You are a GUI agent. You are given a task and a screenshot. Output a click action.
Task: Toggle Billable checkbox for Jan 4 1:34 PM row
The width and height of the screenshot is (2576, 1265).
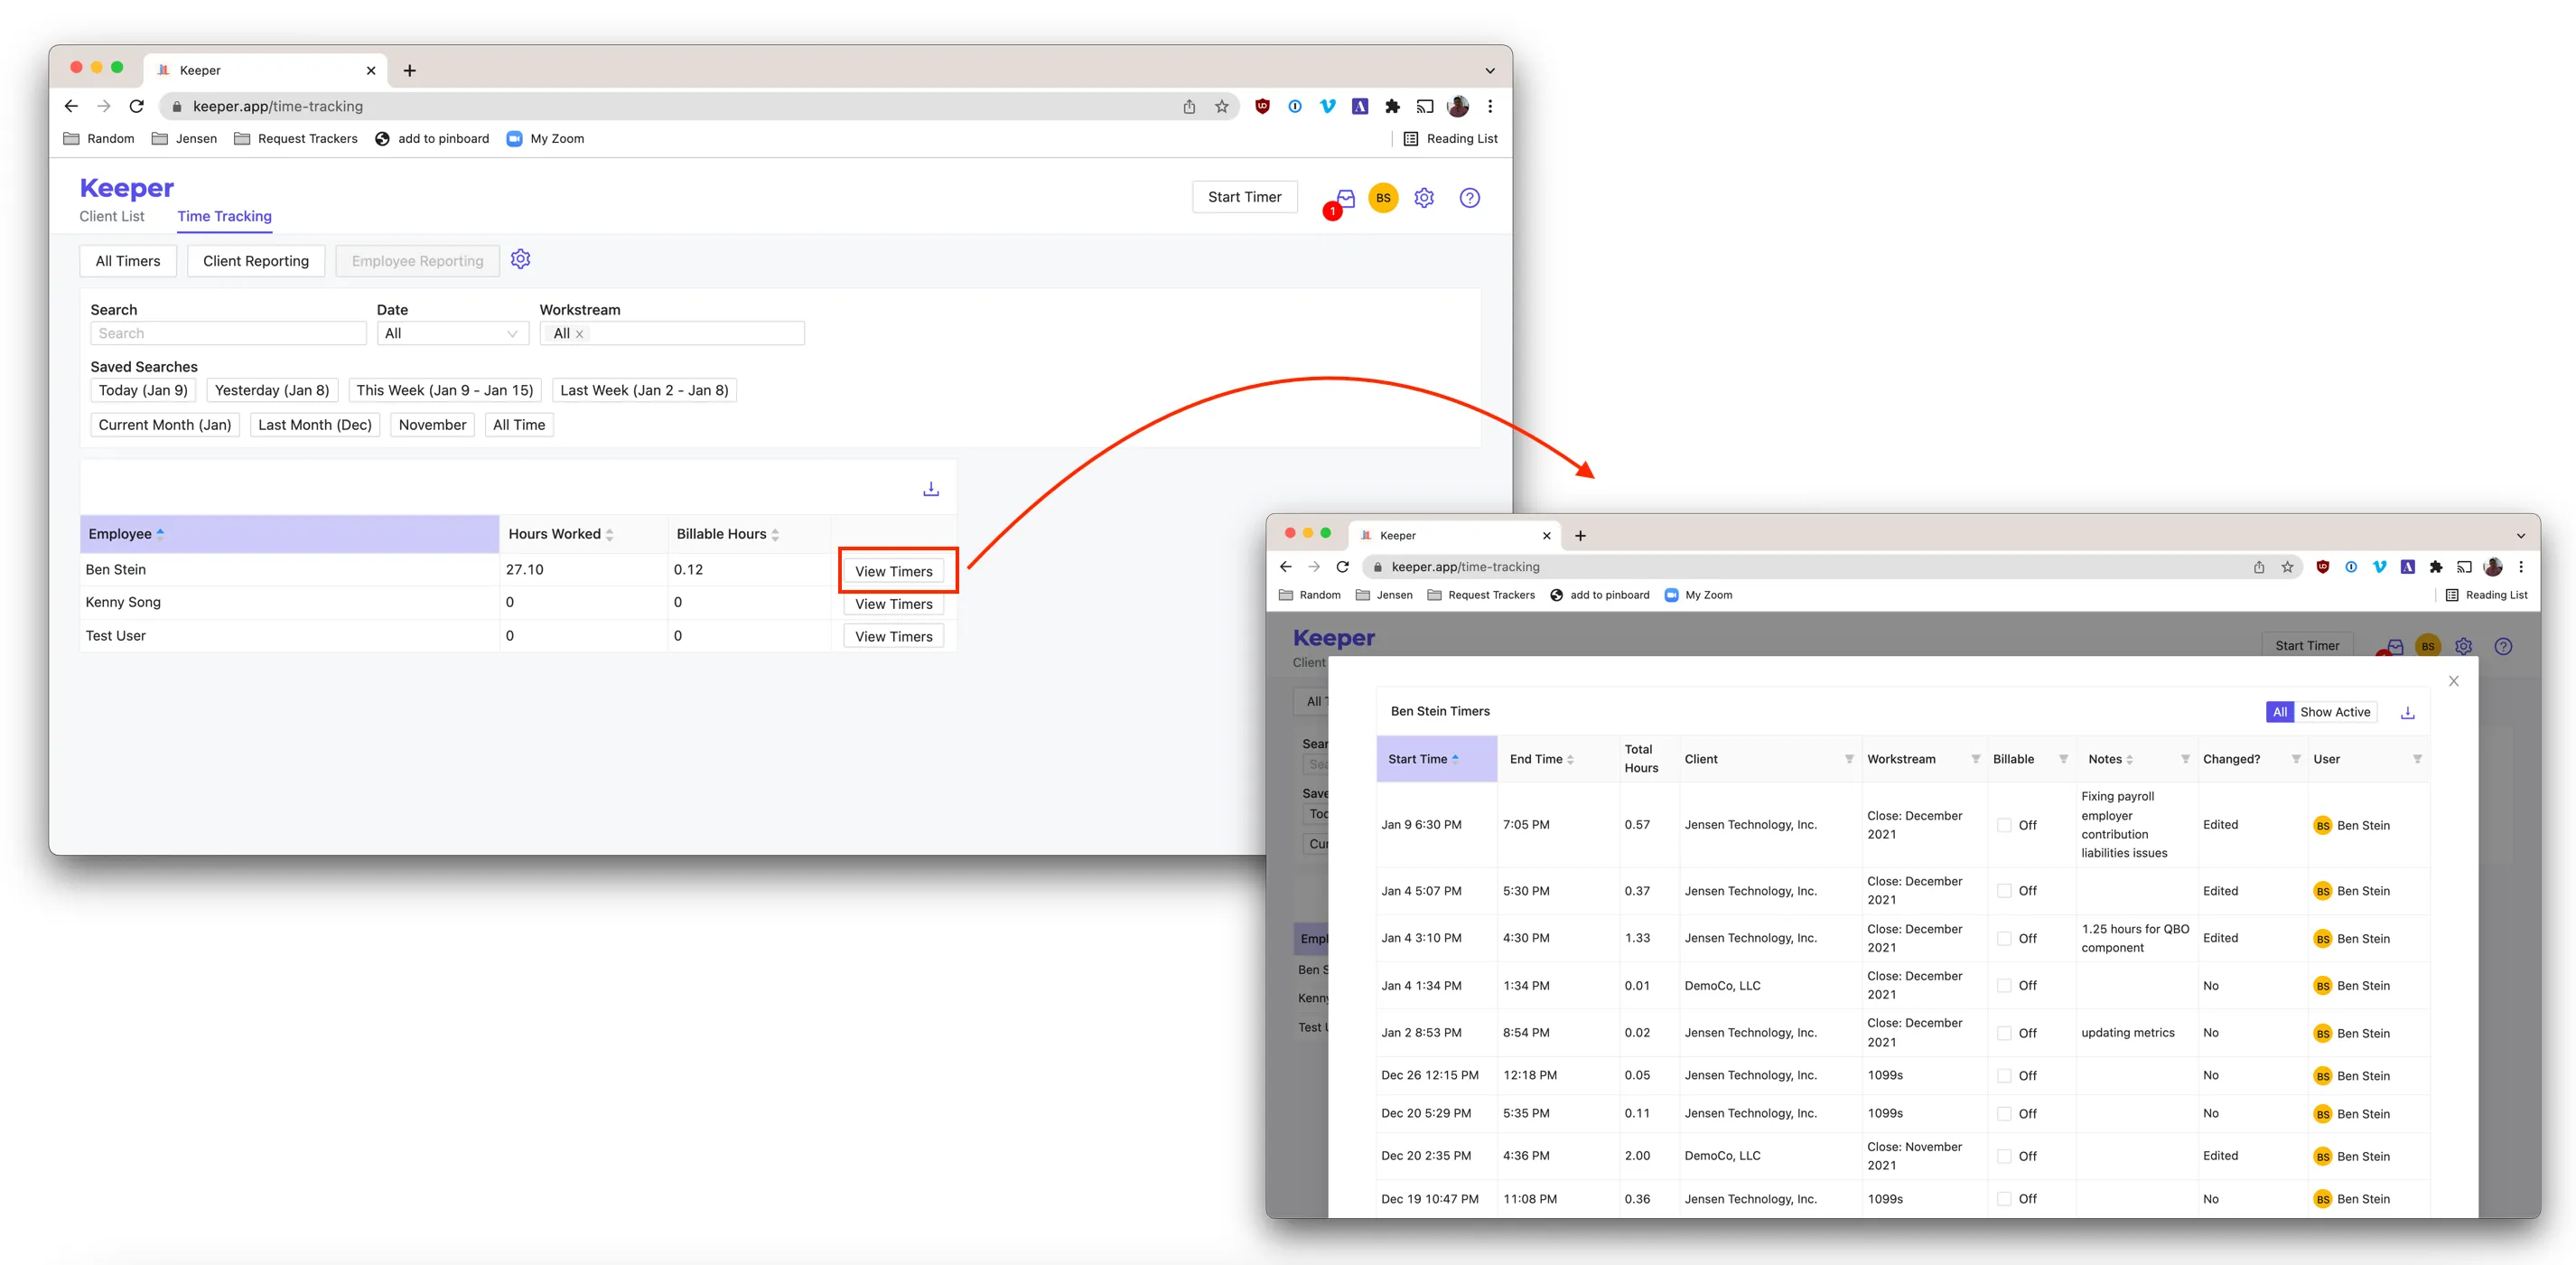coord(2004,986)
